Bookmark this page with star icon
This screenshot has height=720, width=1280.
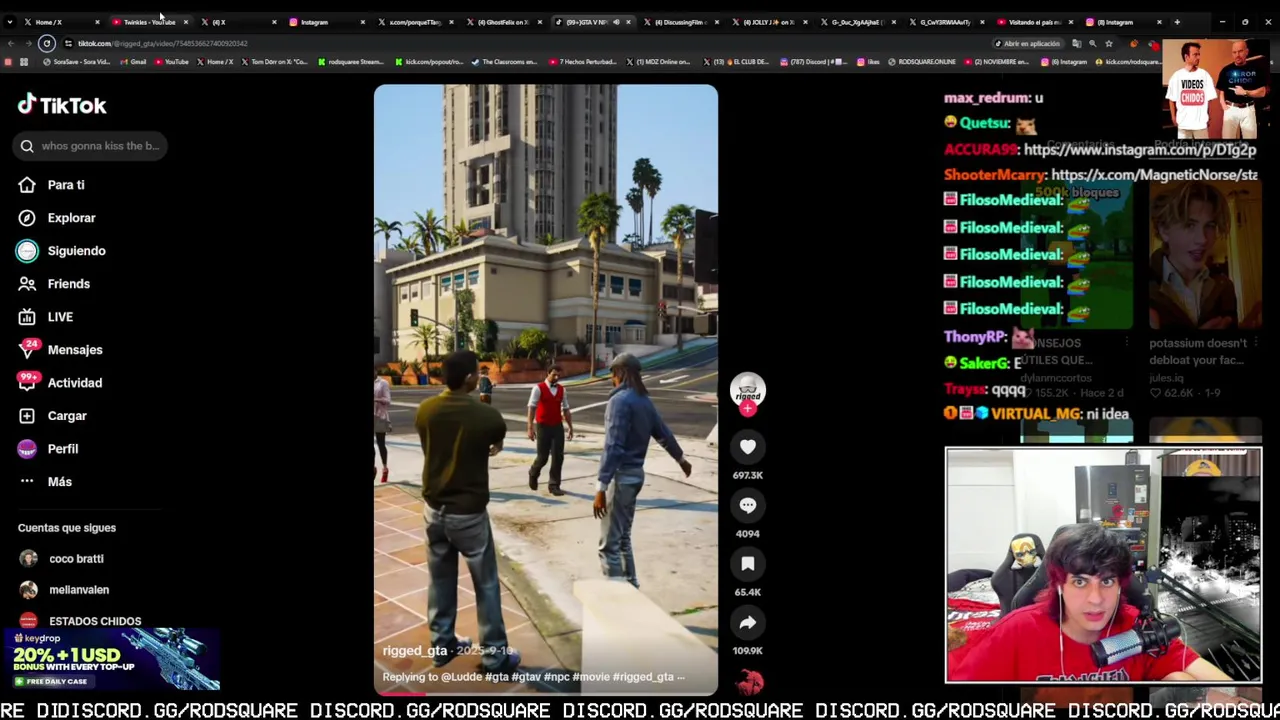1109,44
